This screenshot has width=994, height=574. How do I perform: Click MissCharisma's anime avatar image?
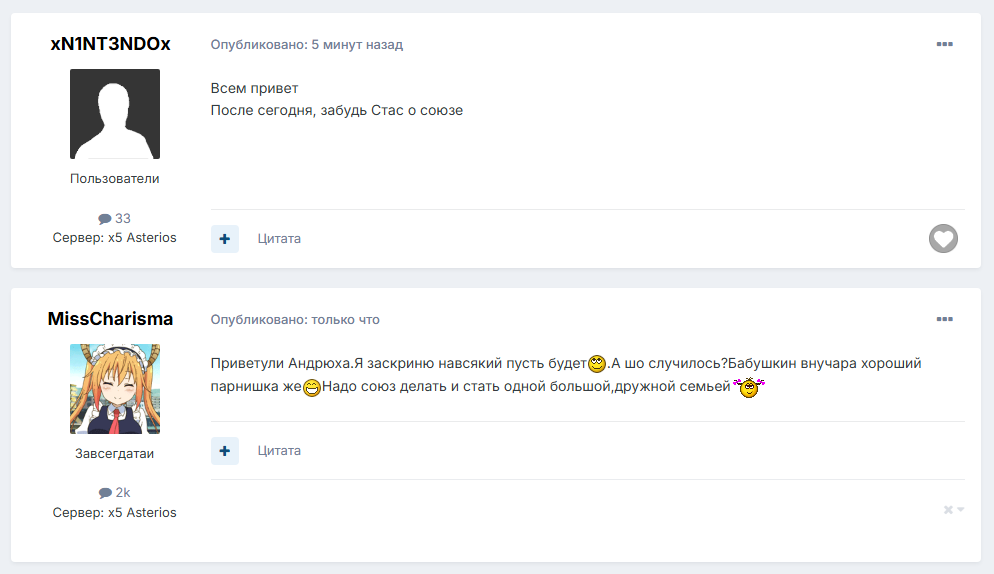[115, 389]
